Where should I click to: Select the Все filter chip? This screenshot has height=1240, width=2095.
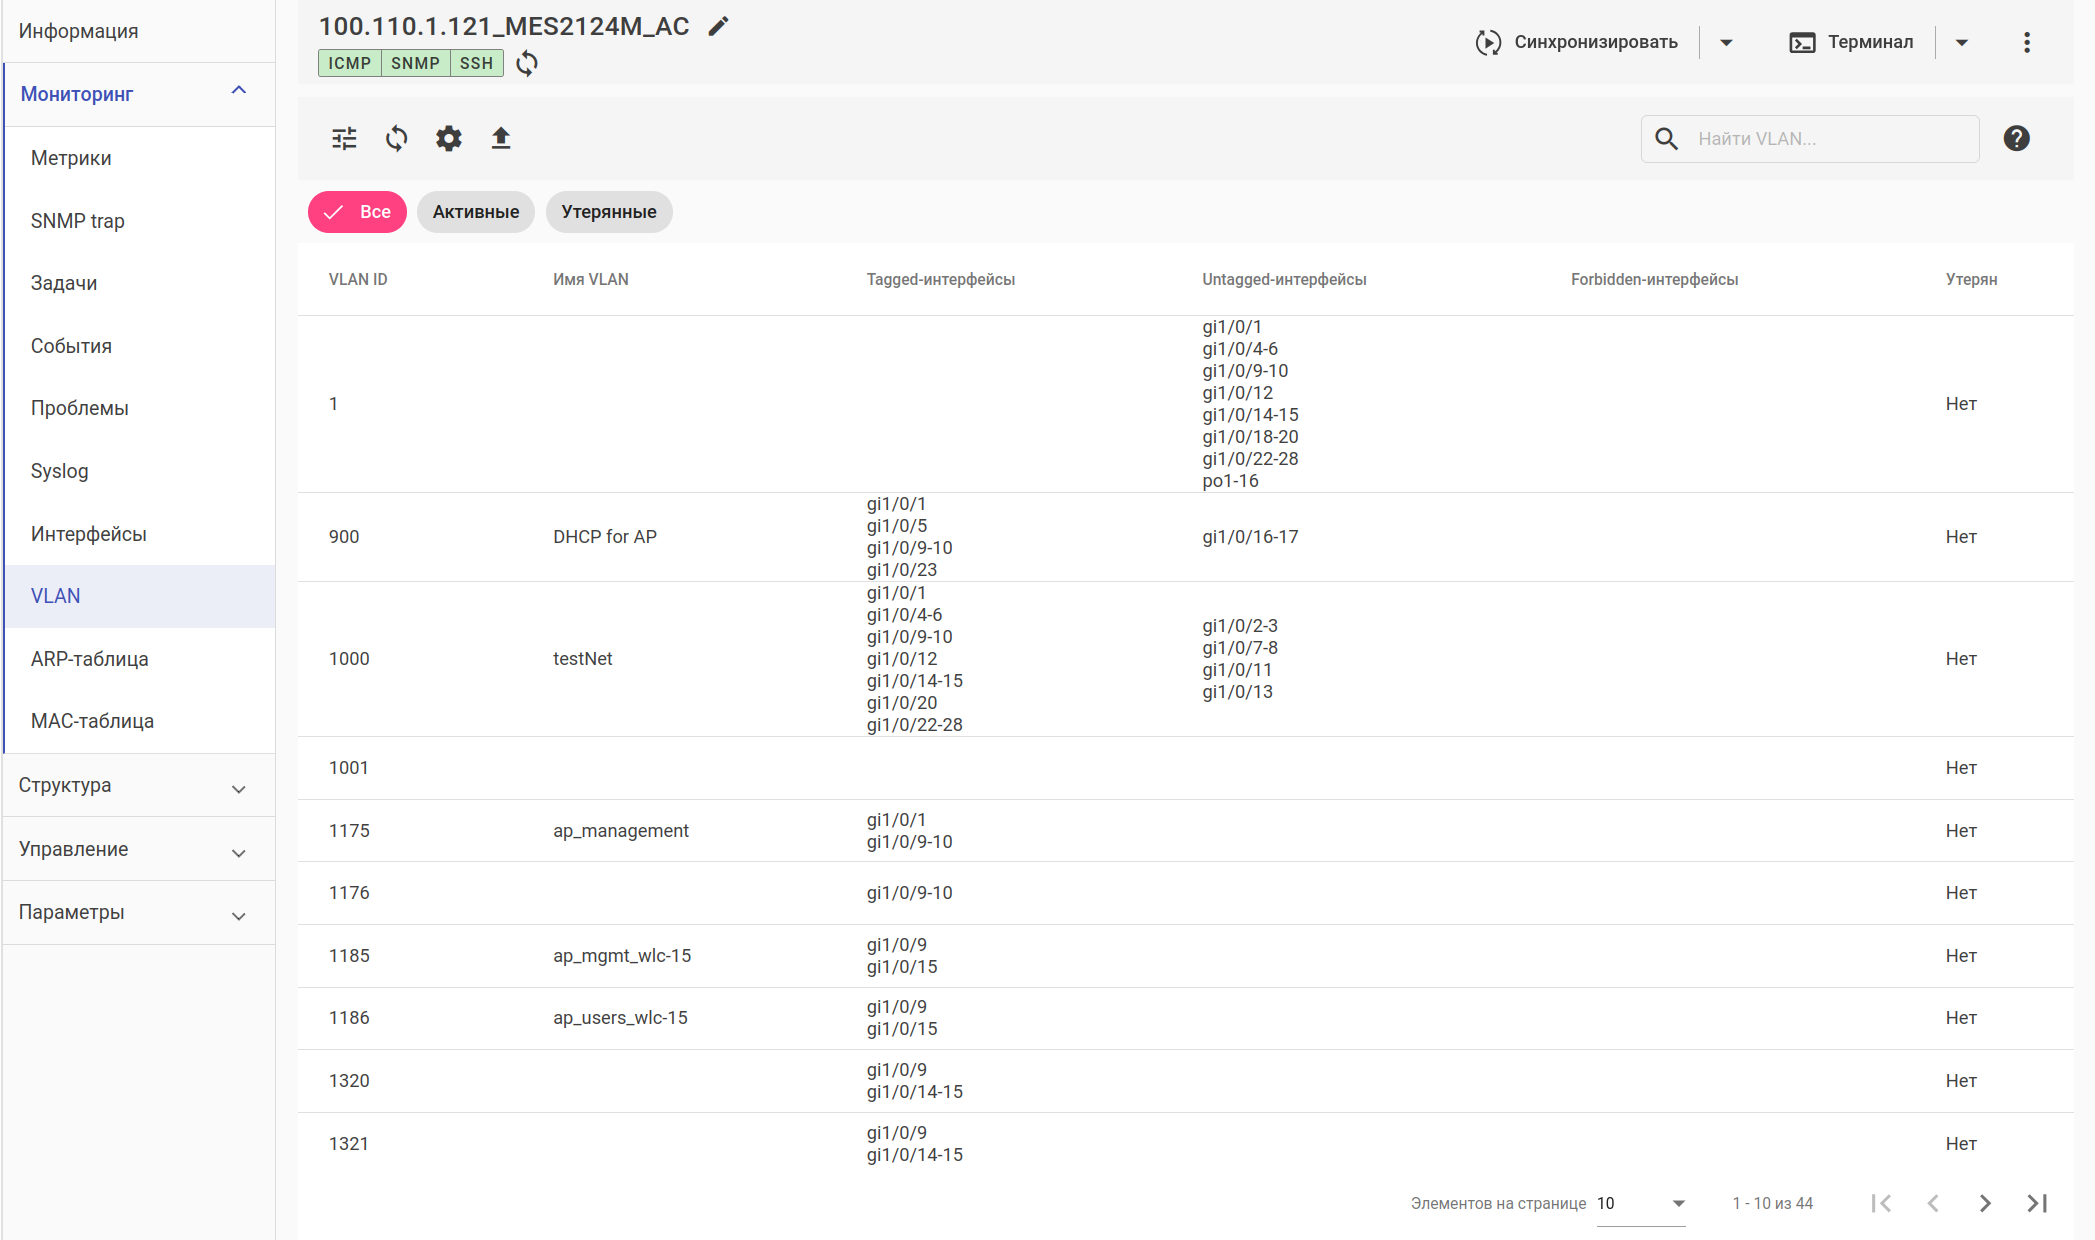coord(357,212)
